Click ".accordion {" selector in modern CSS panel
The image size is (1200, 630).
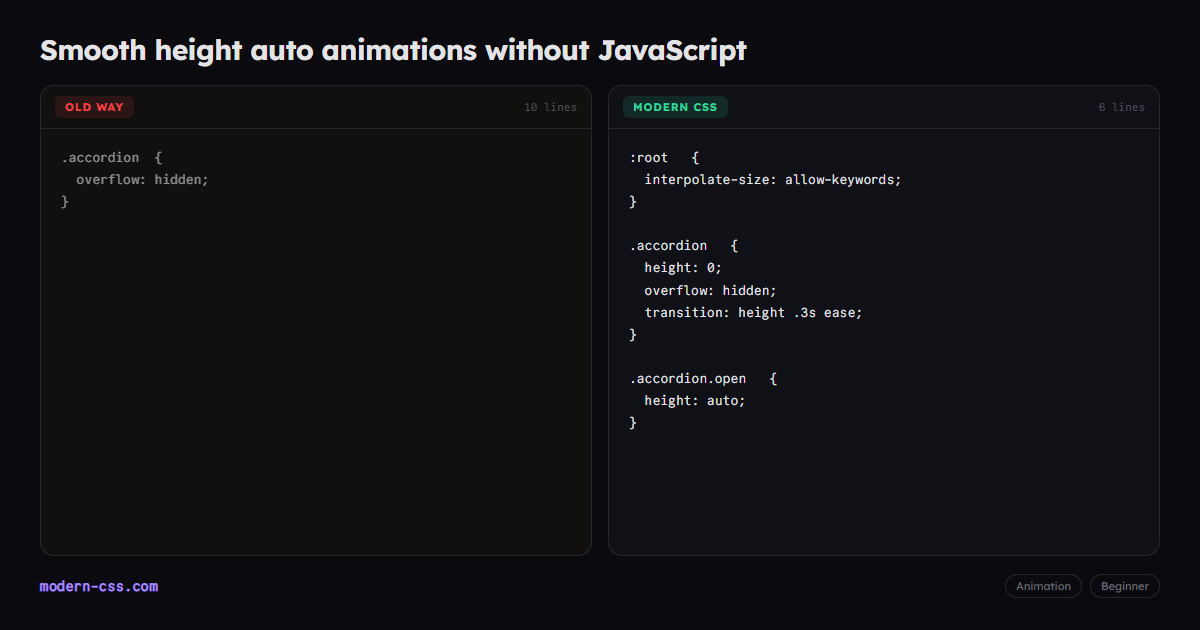[684, 245]
